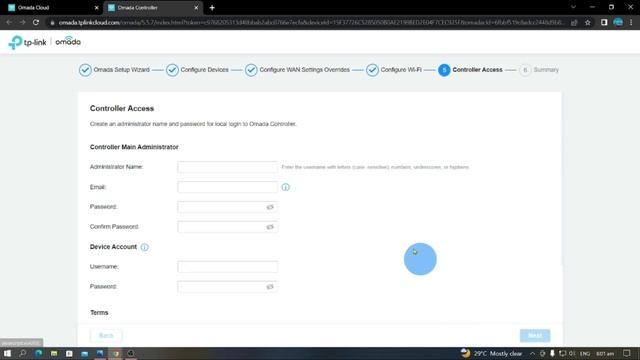Open the Configure Wi-Fi step
This screenshot has height=360, width=640.
click(x=393, y=70)
